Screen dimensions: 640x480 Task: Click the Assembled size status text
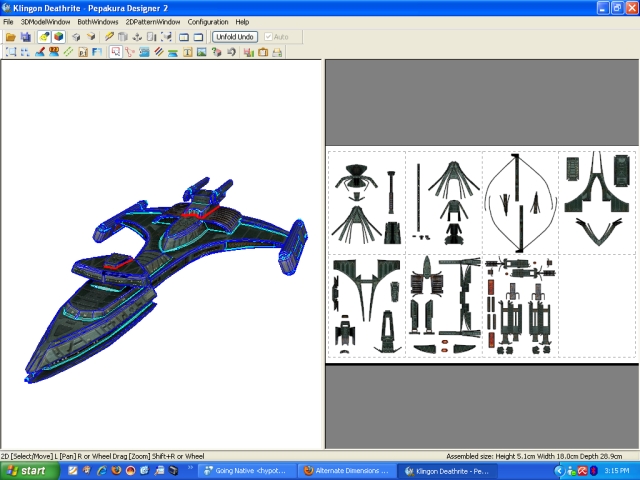click(534, 456)
